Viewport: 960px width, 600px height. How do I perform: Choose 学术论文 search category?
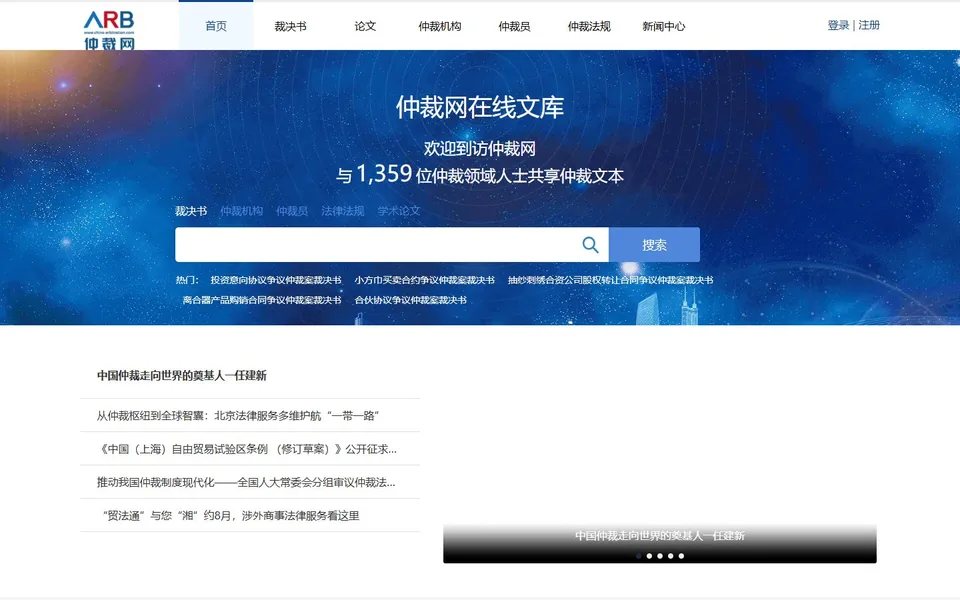[399, 211]
